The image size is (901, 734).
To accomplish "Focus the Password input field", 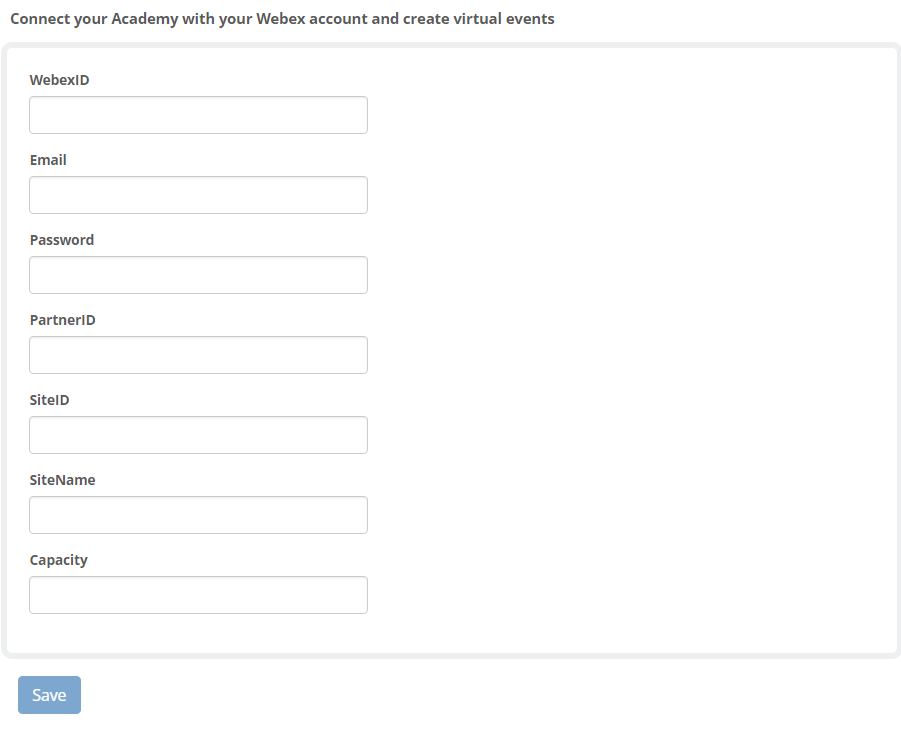I will (197, 274).
